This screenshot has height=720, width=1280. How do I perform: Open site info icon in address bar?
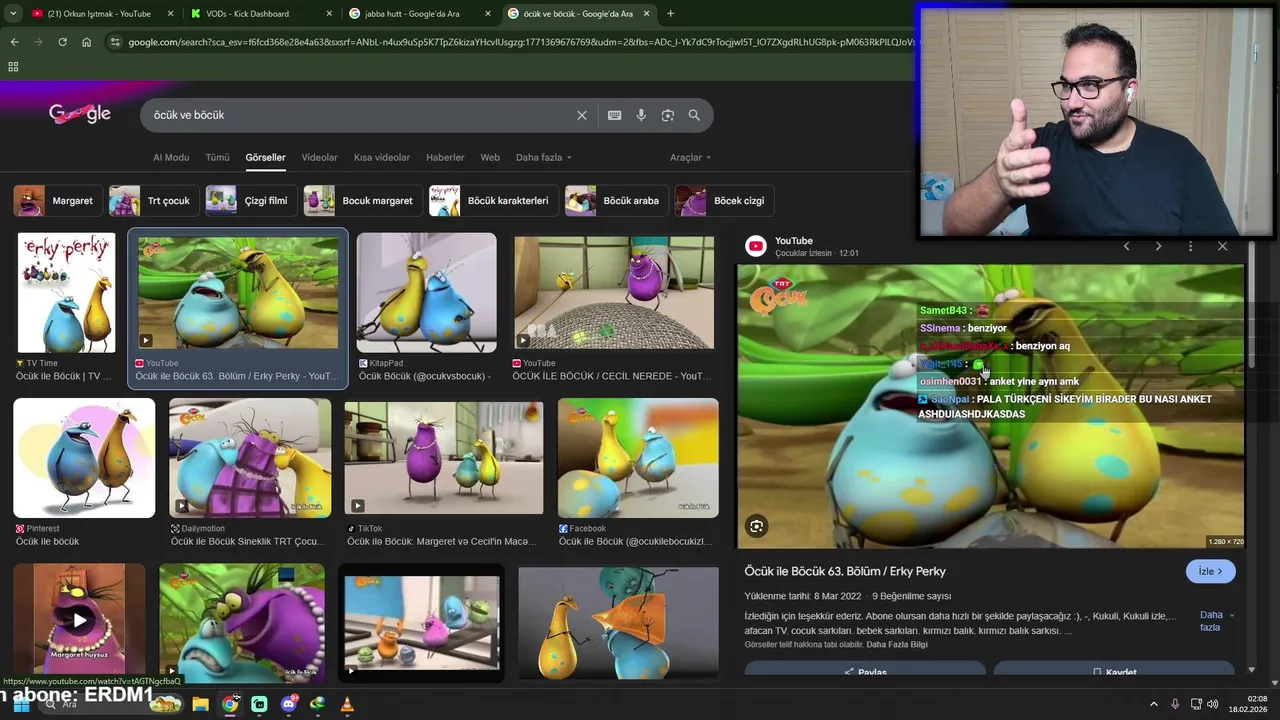(x=115, y=42)
